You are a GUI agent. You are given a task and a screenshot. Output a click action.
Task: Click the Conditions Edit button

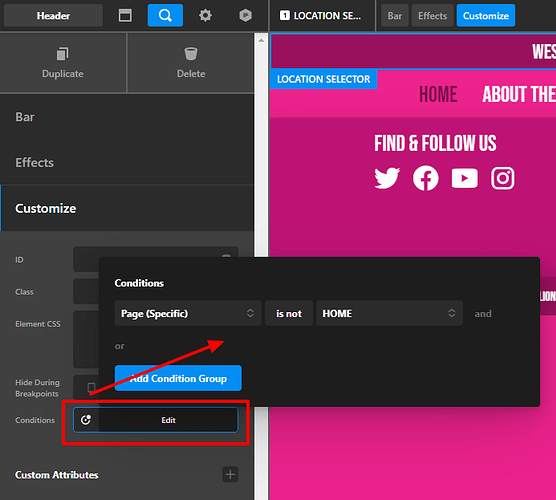[x=156, y=420]
